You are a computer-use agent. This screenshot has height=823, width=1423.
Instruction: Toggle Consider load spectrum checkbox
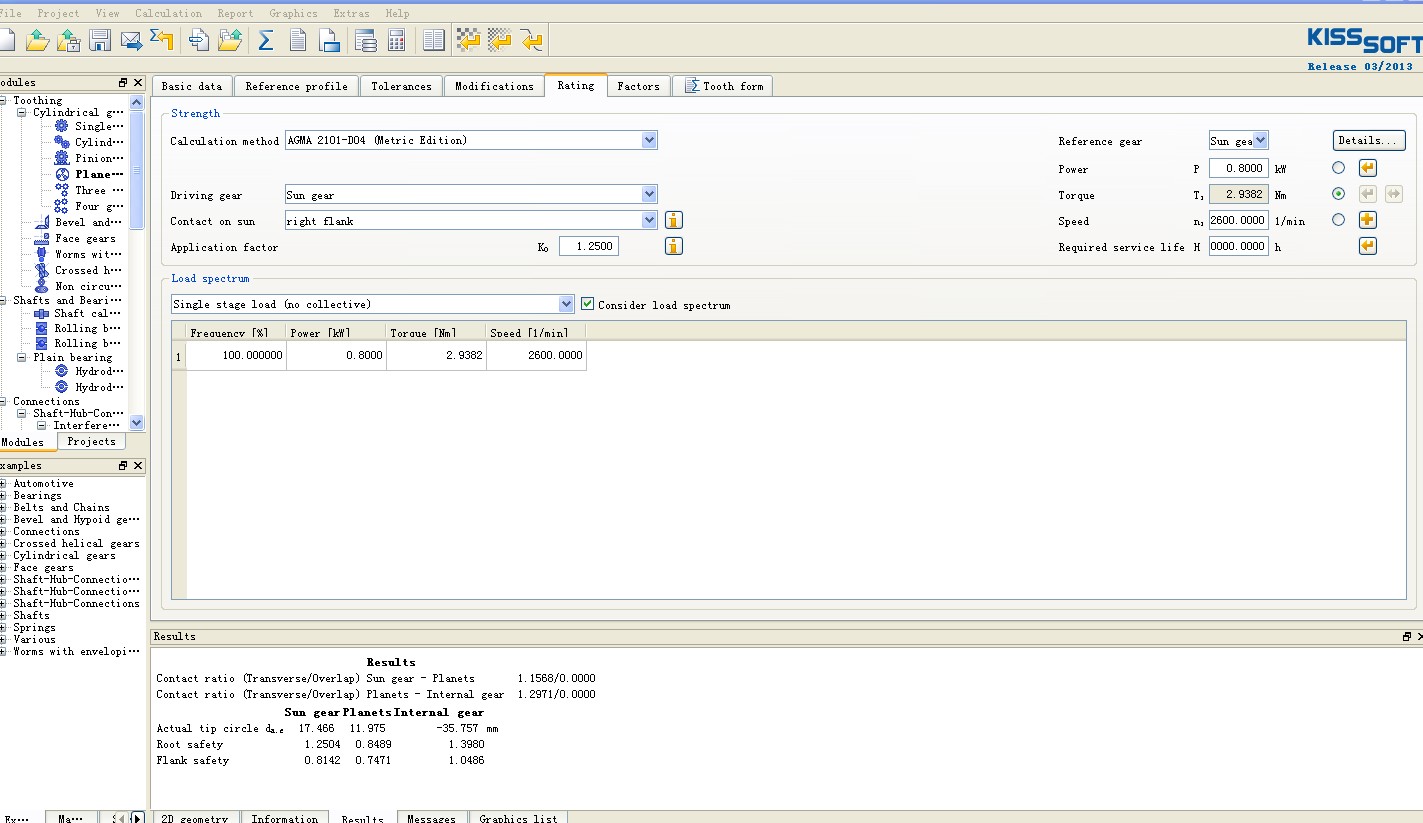coord(588,304)
